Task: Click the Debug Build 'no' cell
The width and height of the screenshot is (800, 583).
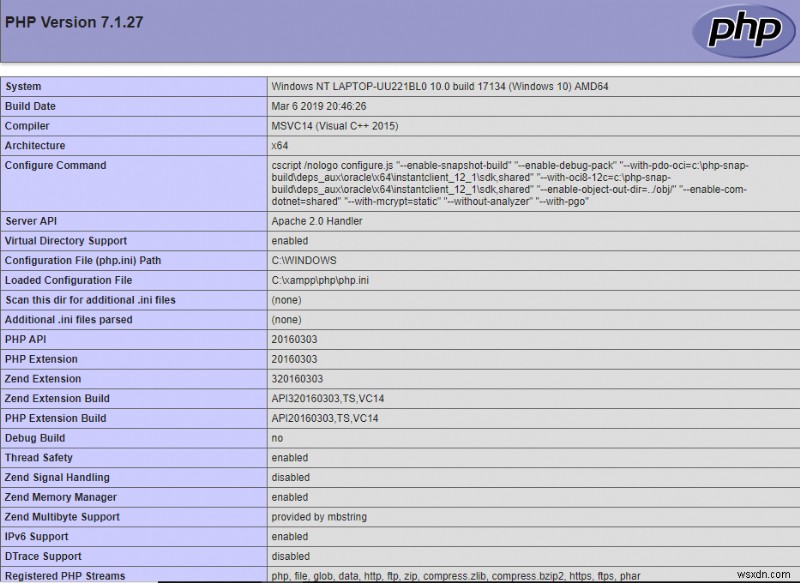Action: pos(275,438)
